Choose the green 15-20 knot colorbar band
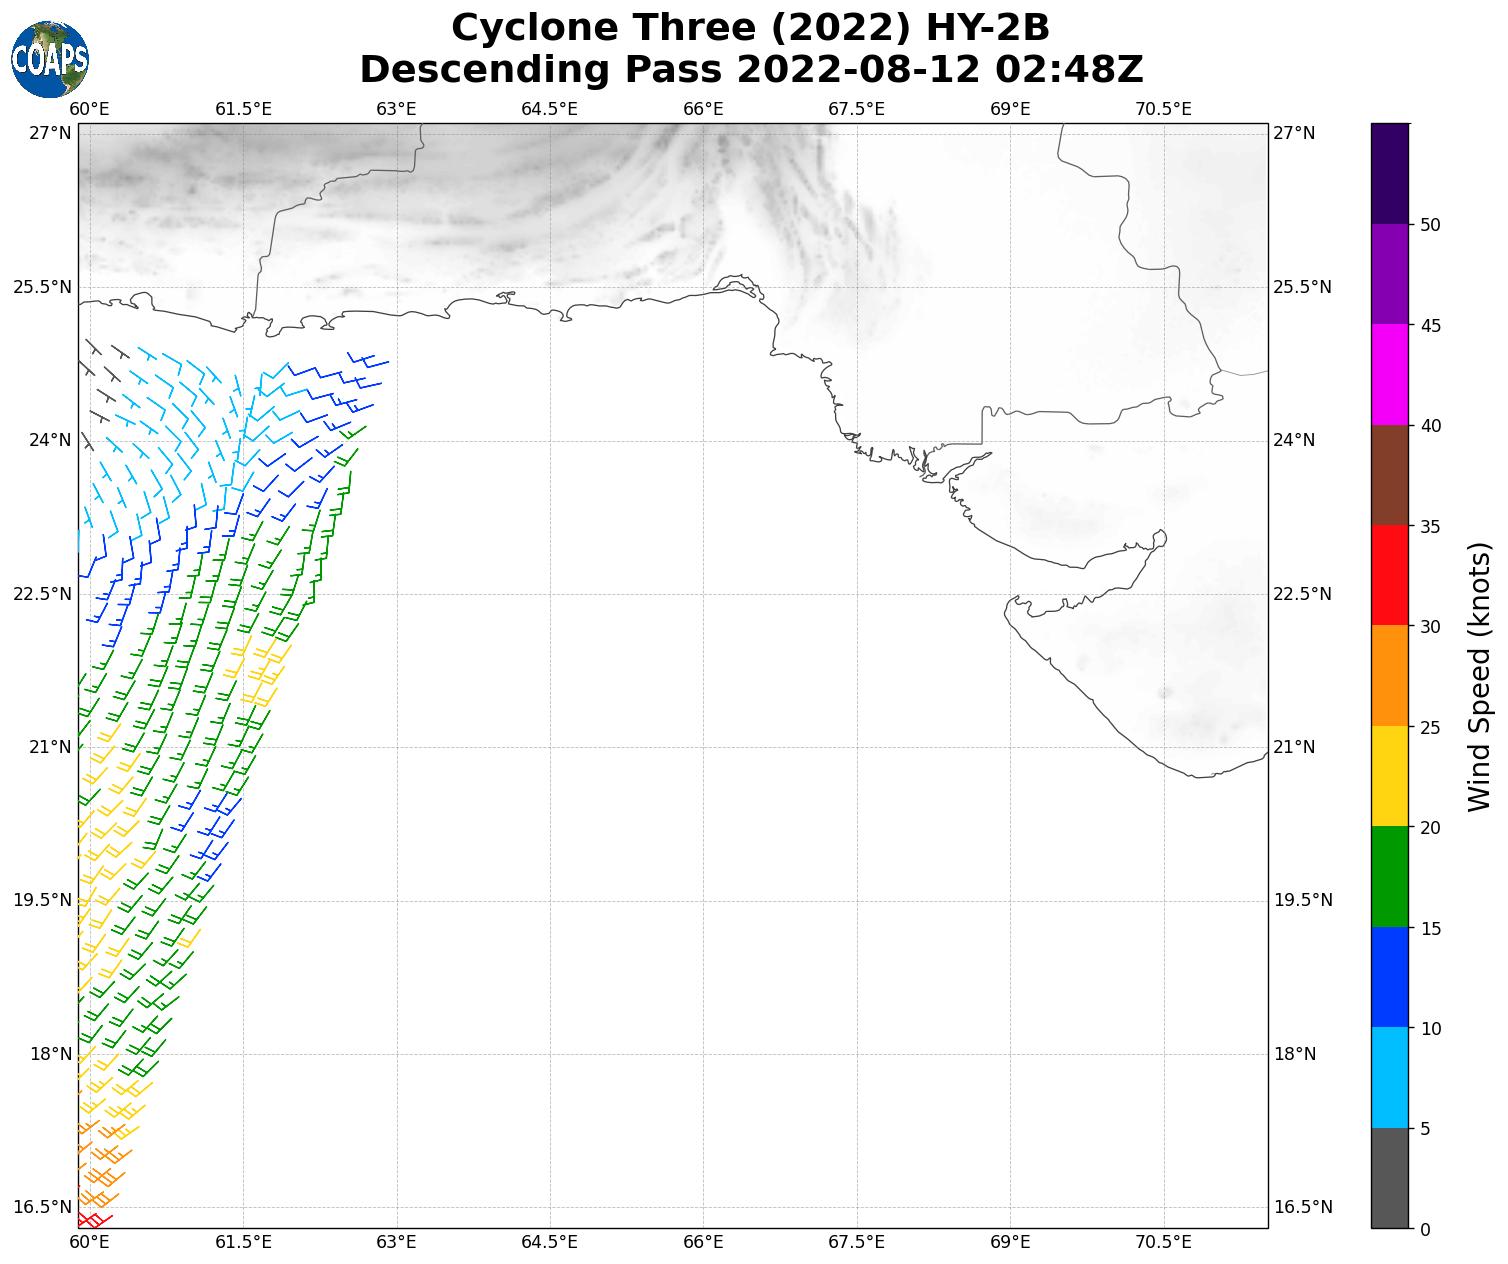This screenshot has width=1508, height=1264. (x=1389, y=877)
